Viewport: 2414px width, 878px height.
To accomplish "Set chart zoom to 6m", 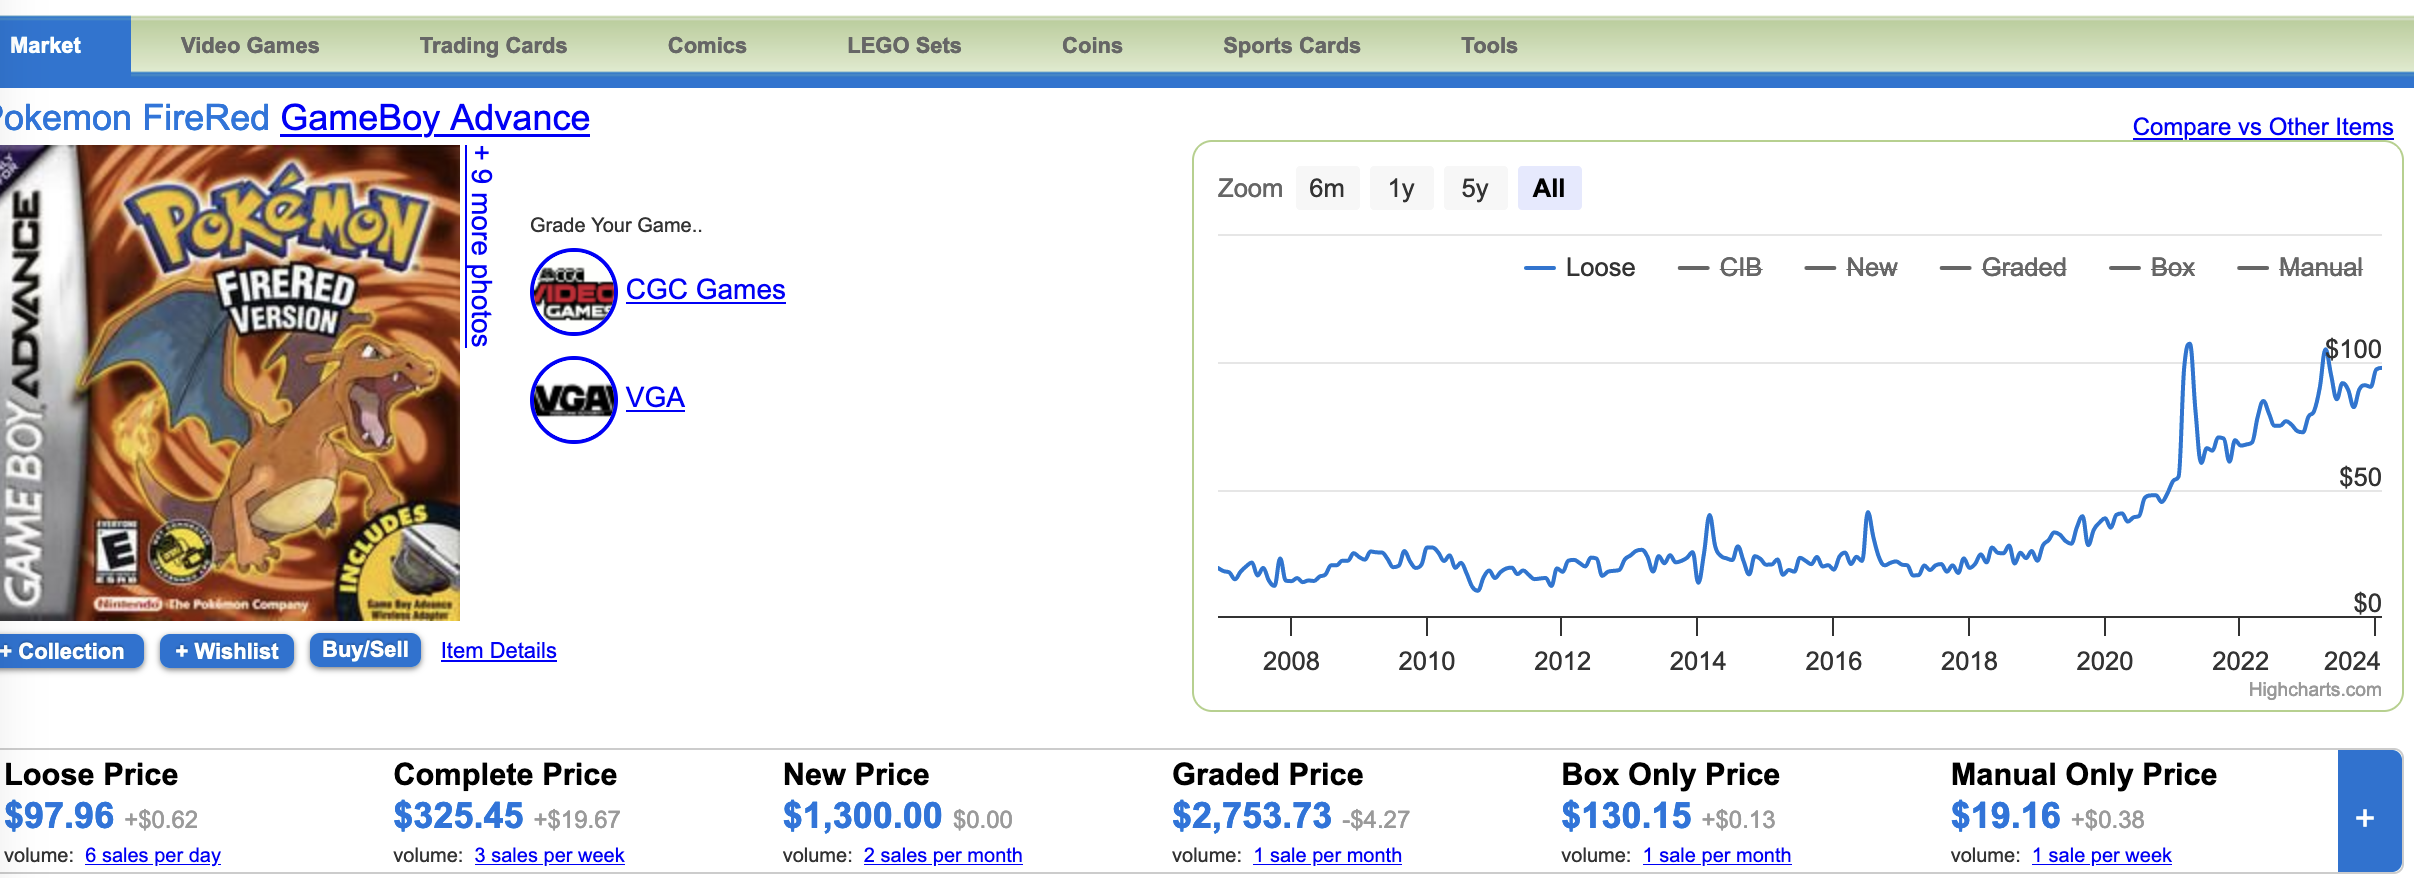I will (x=1326, y=188).
